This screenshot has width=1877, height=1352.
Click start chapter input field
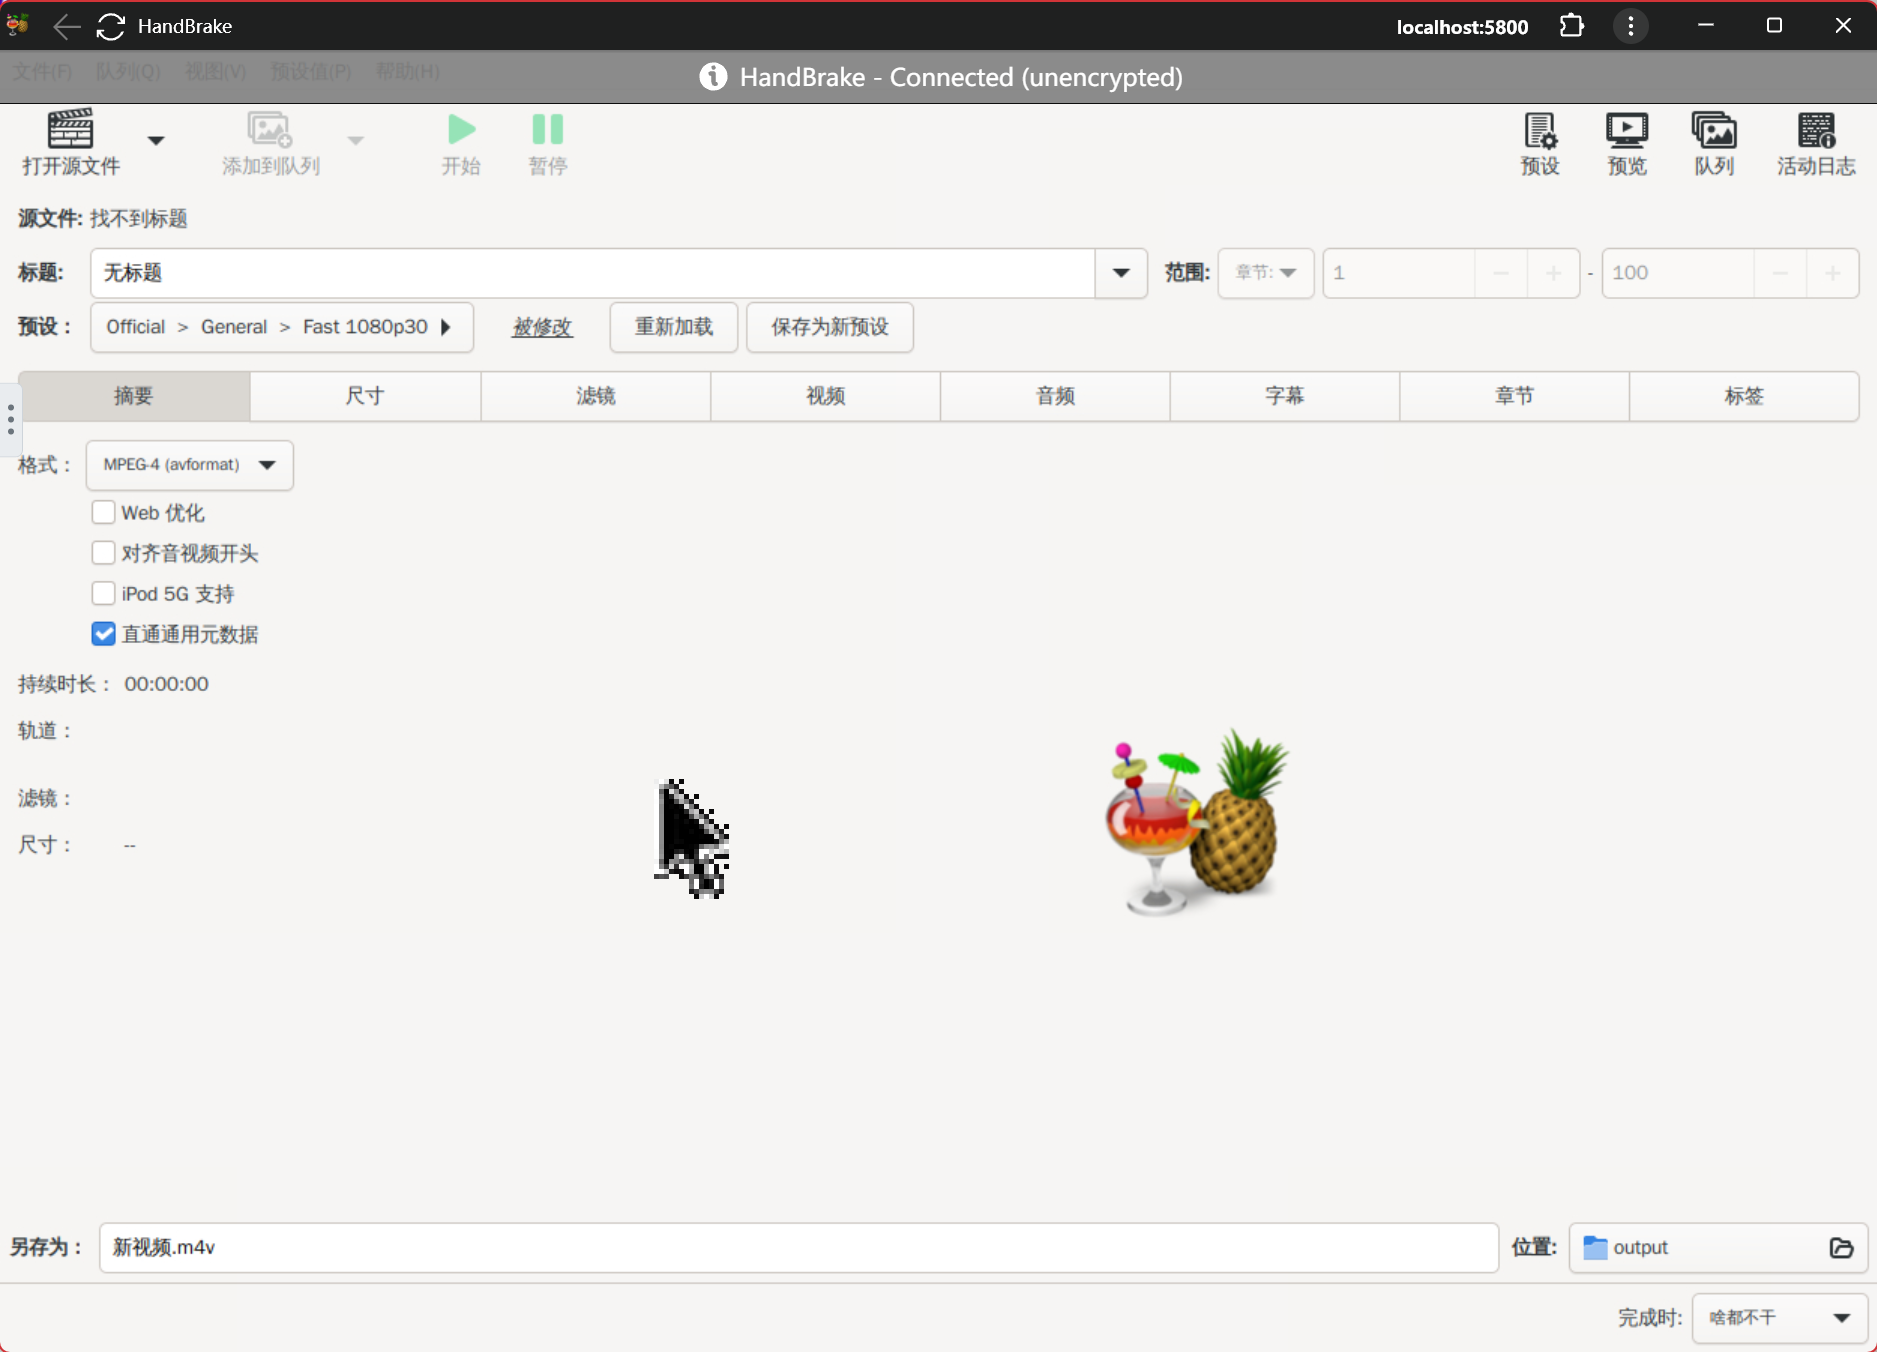point(1399,273)
